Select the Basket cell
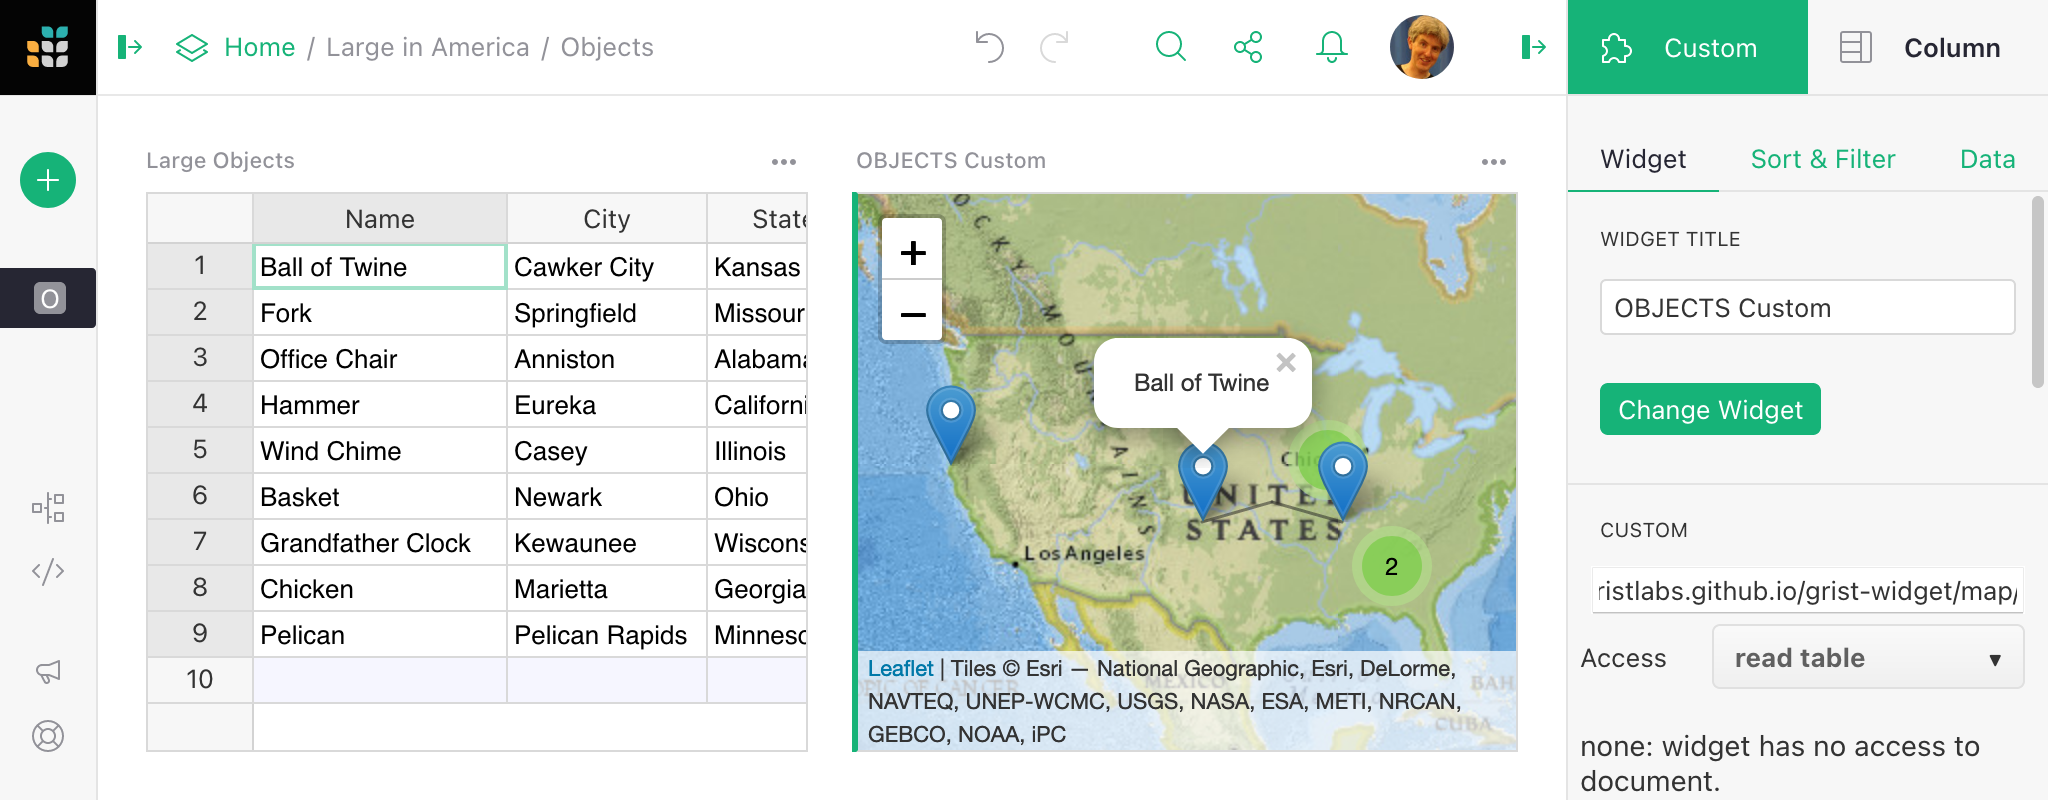This screenshot has height=800, width=2048. coord(379,496)
